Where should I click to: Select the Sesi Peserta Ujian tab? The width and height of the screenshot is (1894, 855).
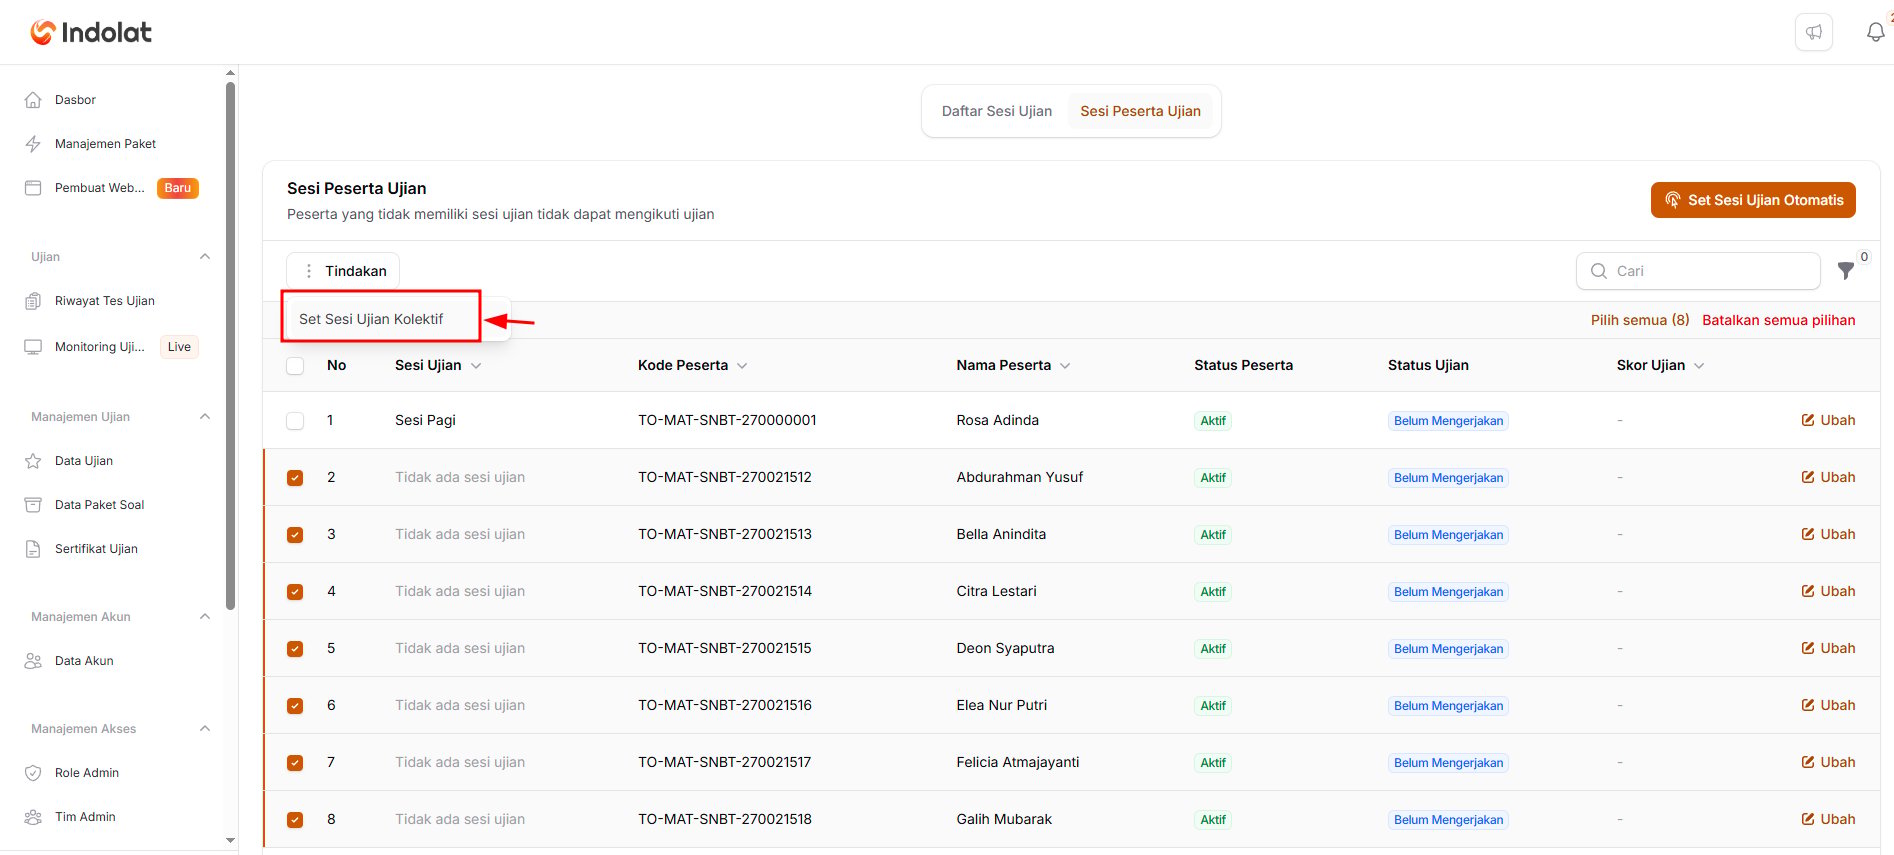point(1140,111)
